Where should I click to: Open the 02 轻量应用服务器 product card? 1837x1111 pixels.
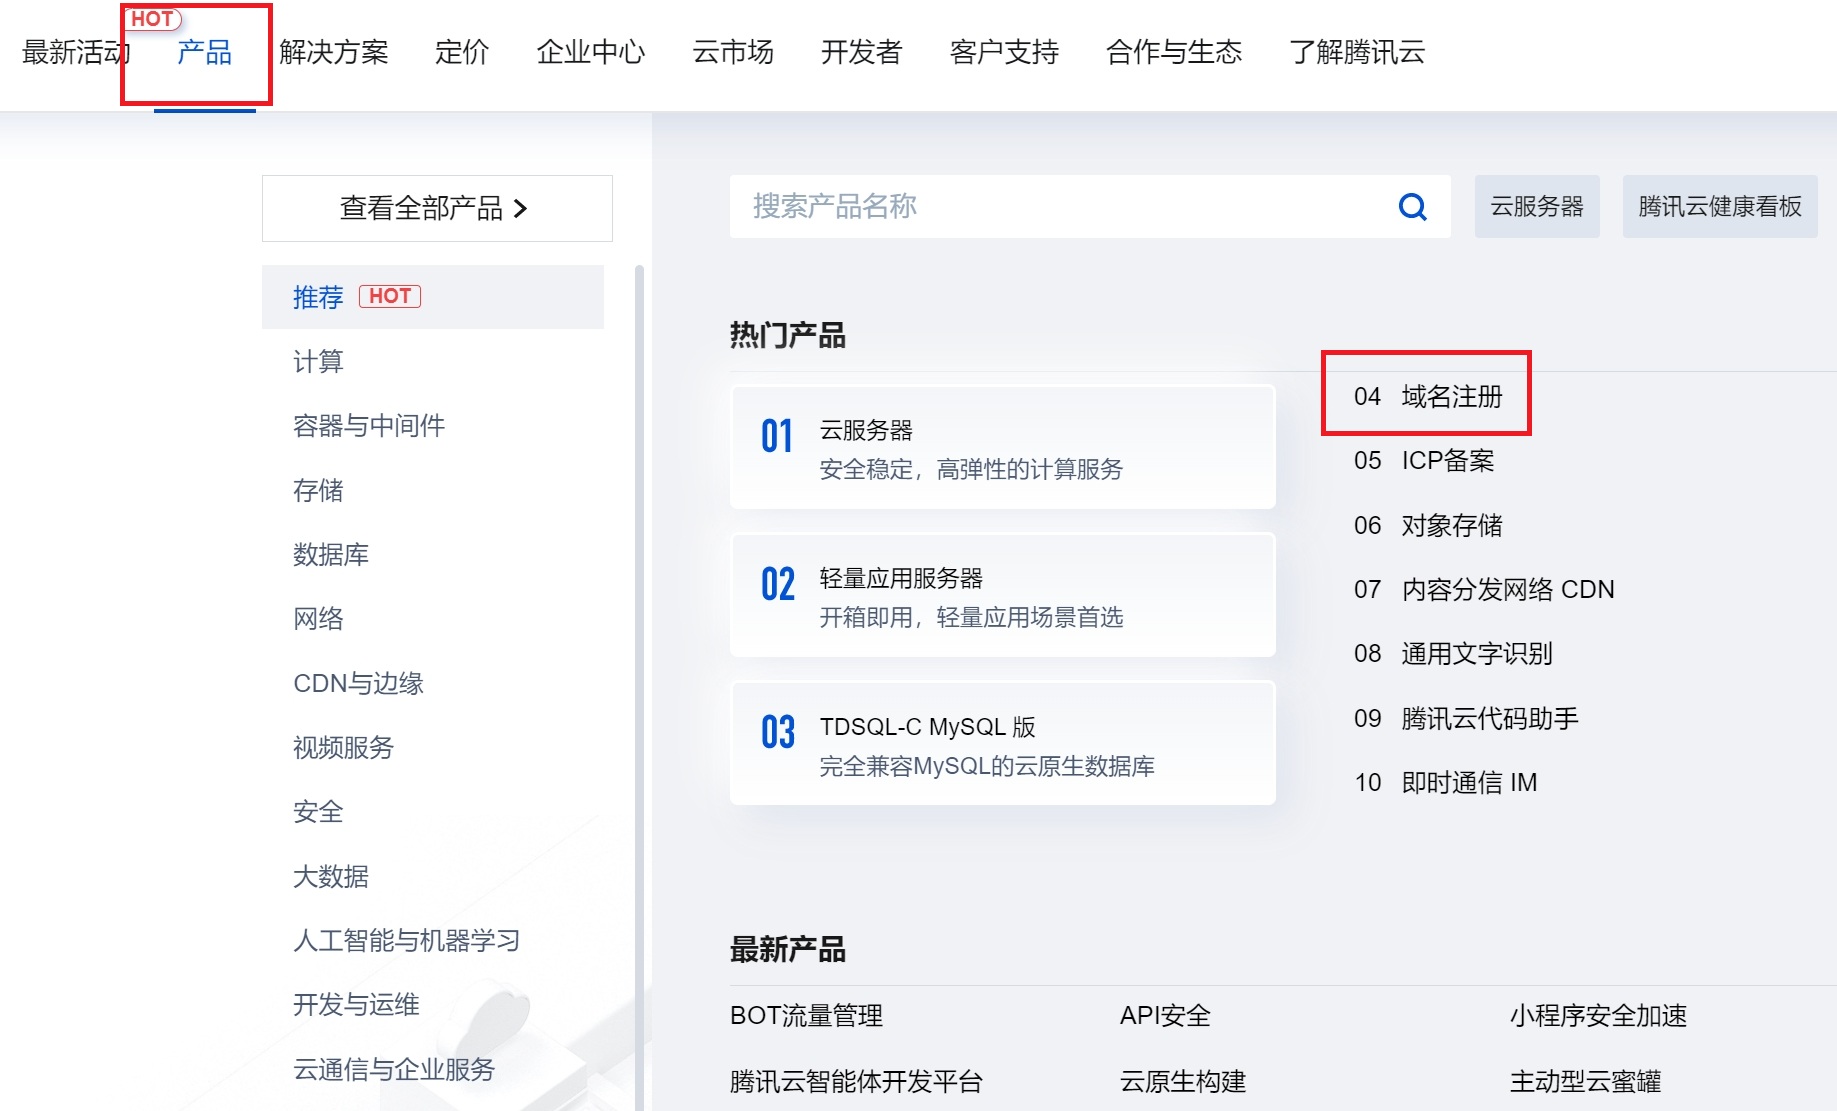[1003, 595]
